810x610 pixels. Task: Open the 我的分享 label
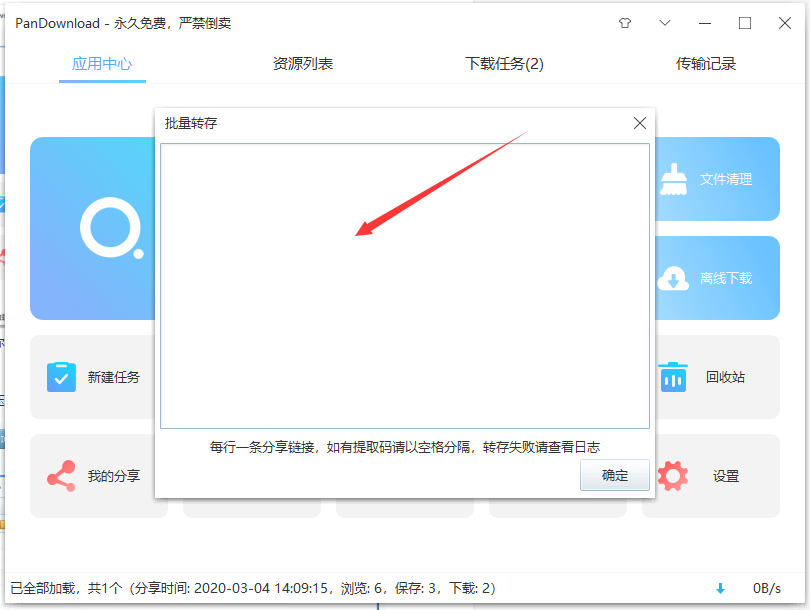[114, 476]
